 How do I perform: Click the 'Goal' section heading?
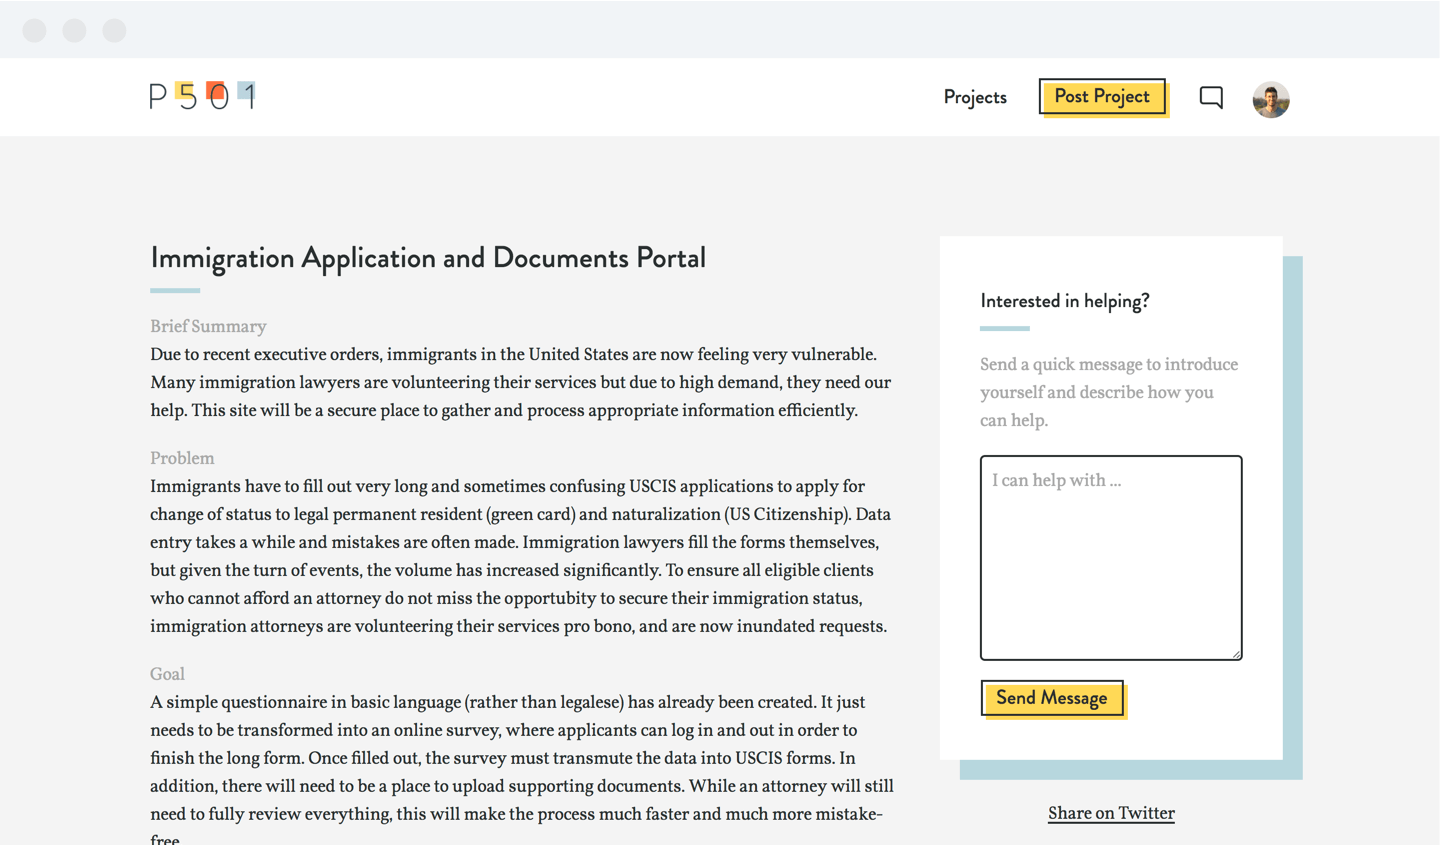tap(167, 674)
